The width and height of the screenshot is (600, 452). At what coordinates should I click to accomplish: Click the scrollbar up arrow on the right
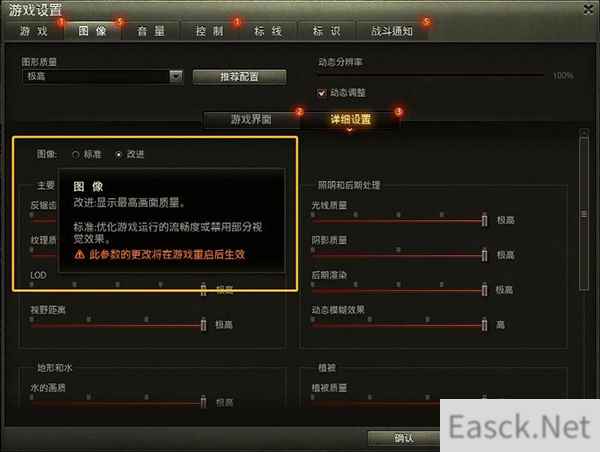pos(584,132)
